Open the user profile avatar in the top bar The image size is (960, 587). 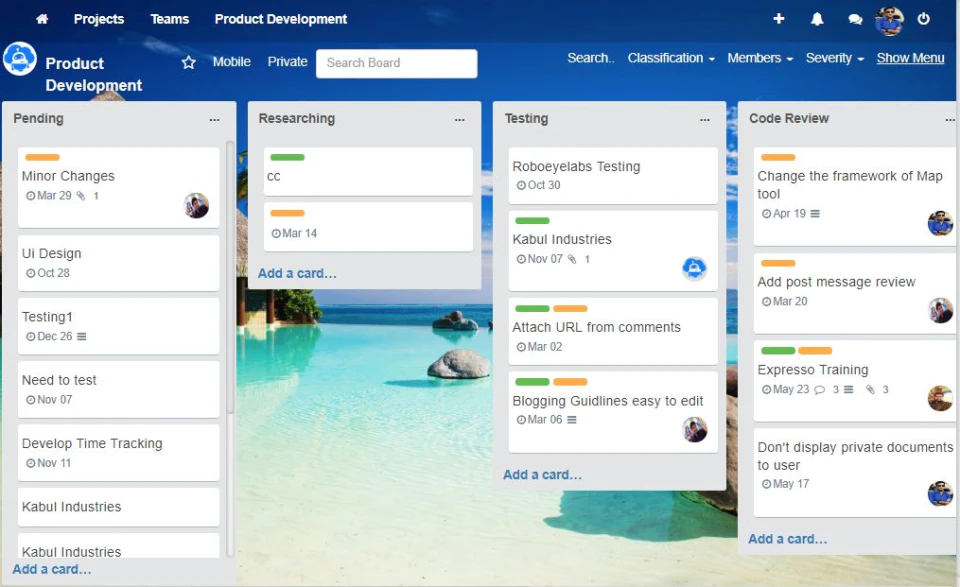click(889, 21)
